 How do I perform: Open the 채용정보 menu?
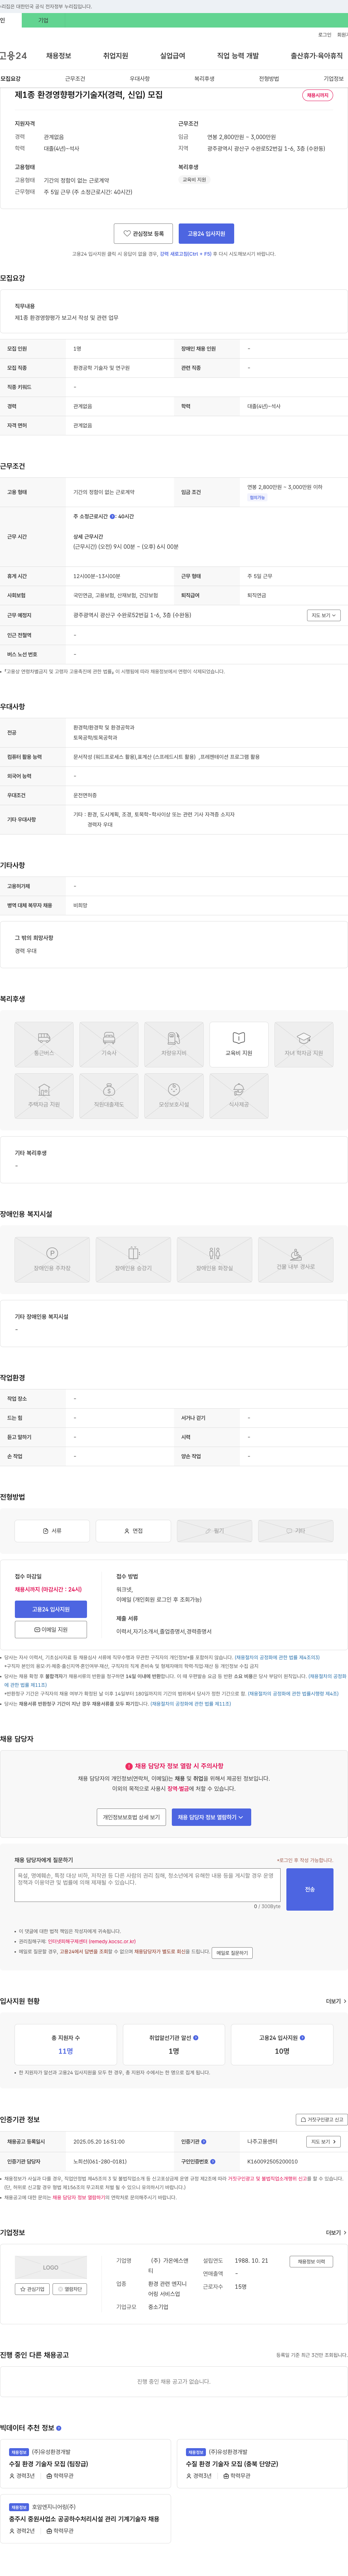(x=59, y=56)
